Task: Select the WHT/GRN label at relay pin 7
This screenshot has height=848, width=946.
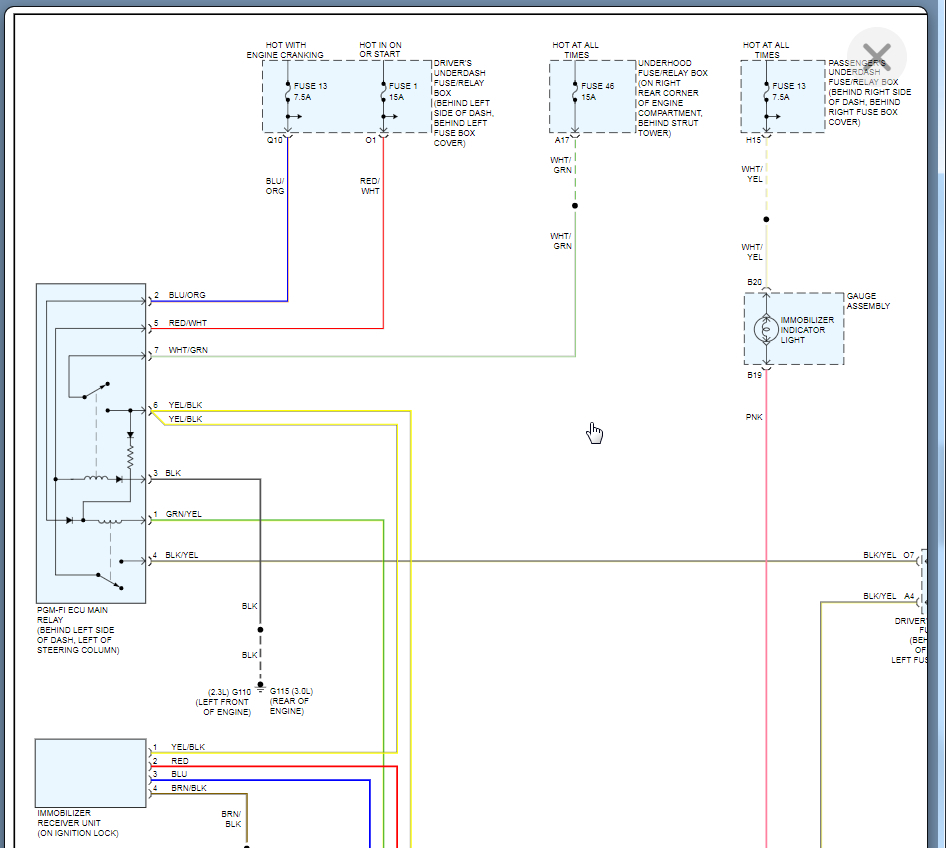Action: [188, 351]
